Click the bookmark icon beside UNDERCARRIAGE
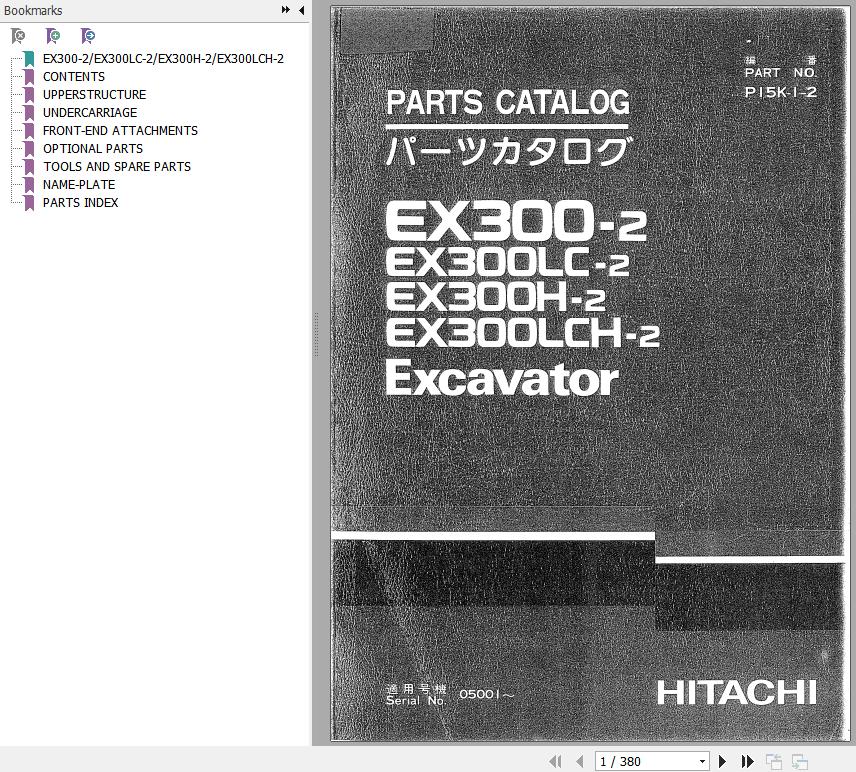The height and width of the screenshot is (772, 856). click(29, 112)
